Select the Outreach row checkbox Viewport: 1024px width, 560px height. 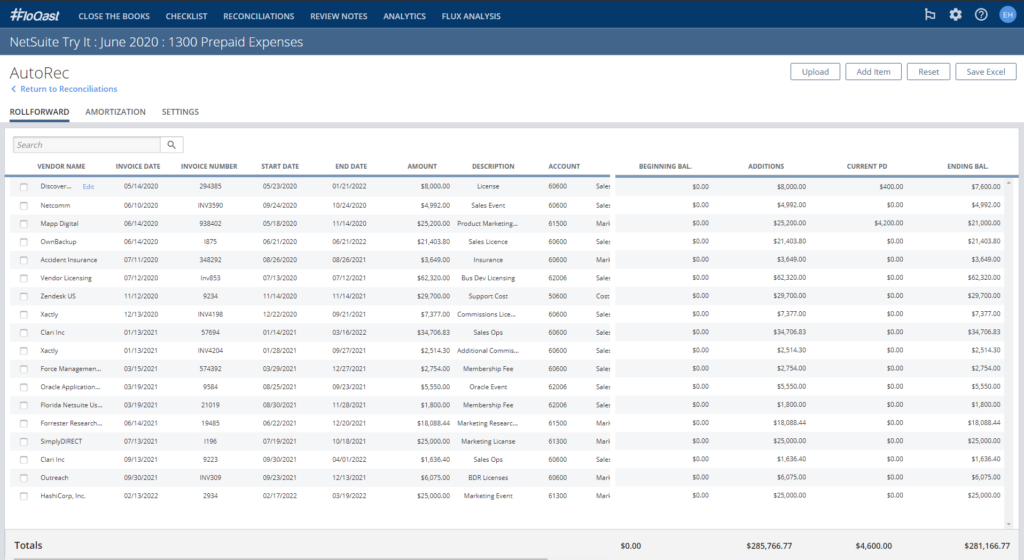tap(24, 478)
